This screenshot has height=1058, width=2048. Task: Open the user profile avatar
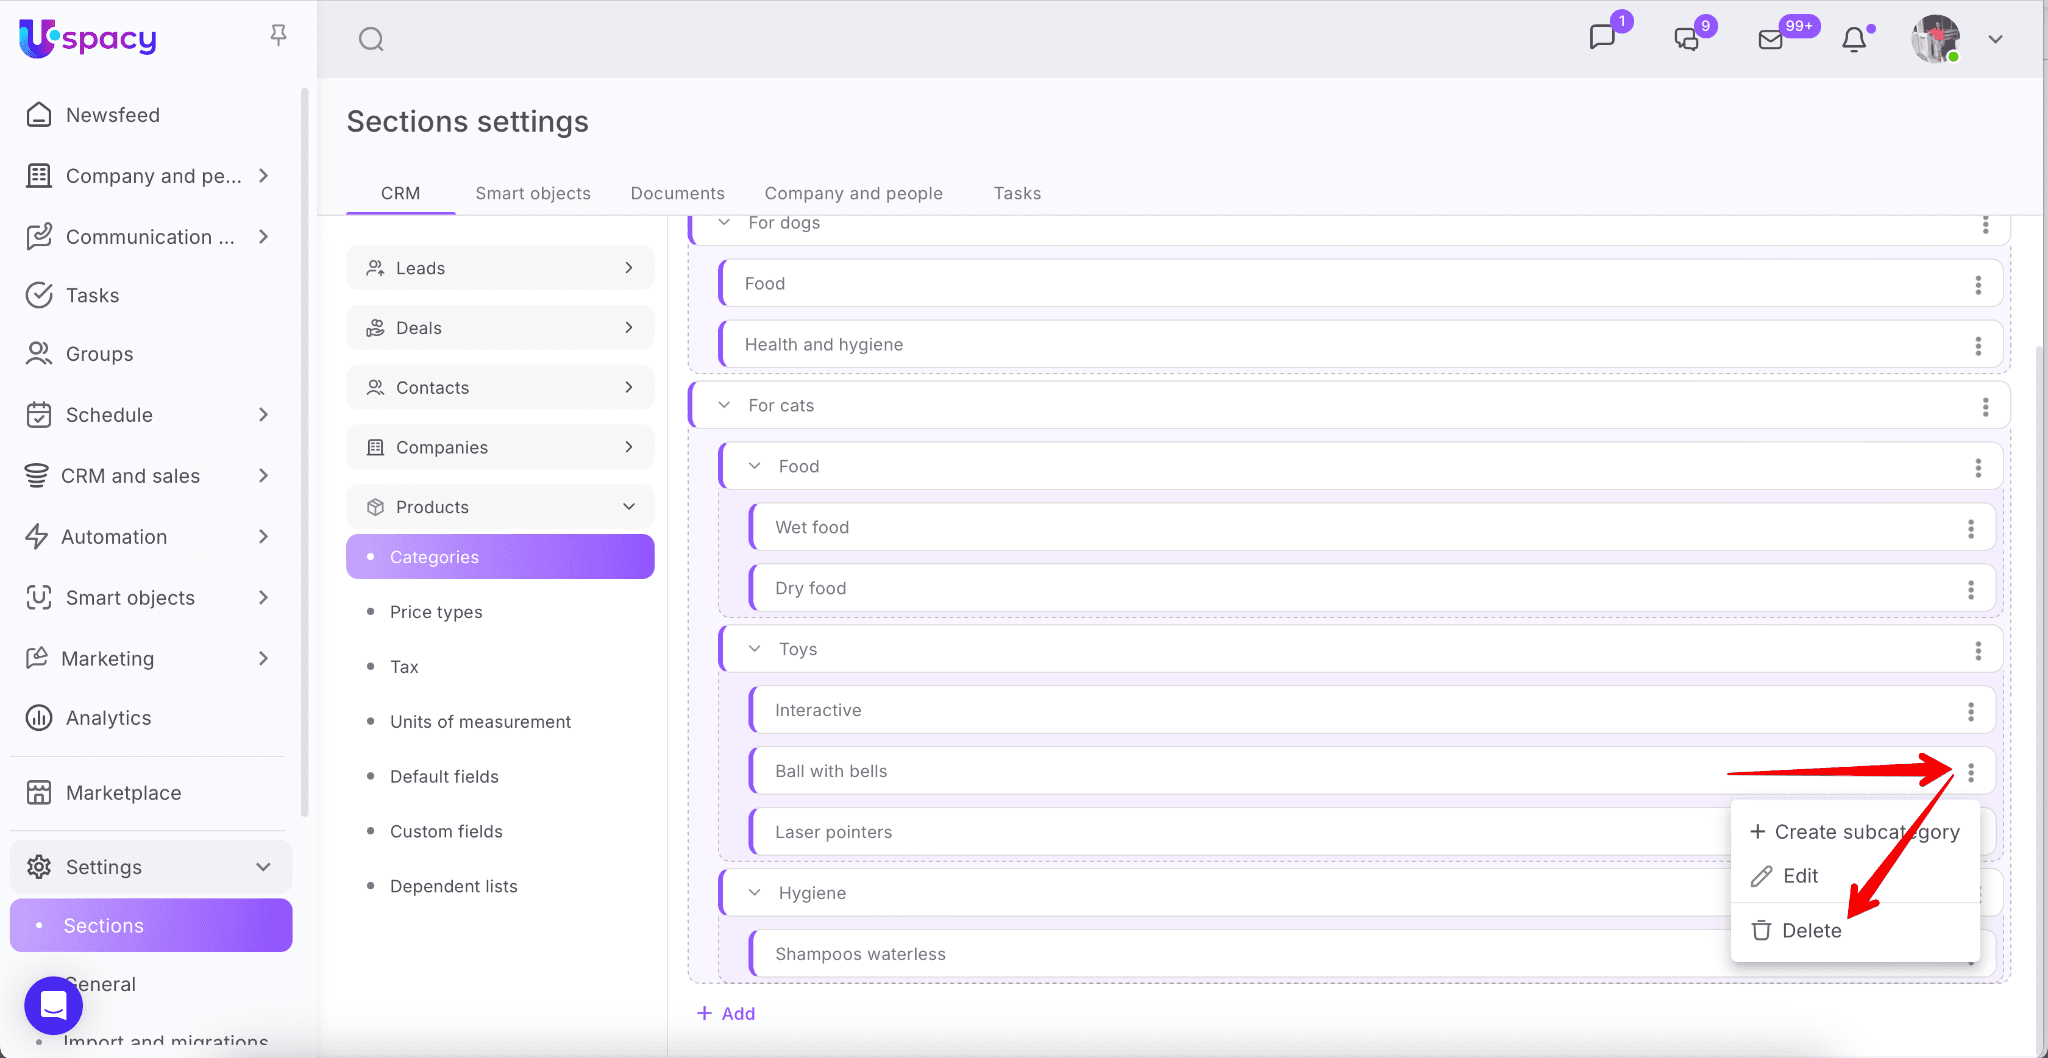1934,39
